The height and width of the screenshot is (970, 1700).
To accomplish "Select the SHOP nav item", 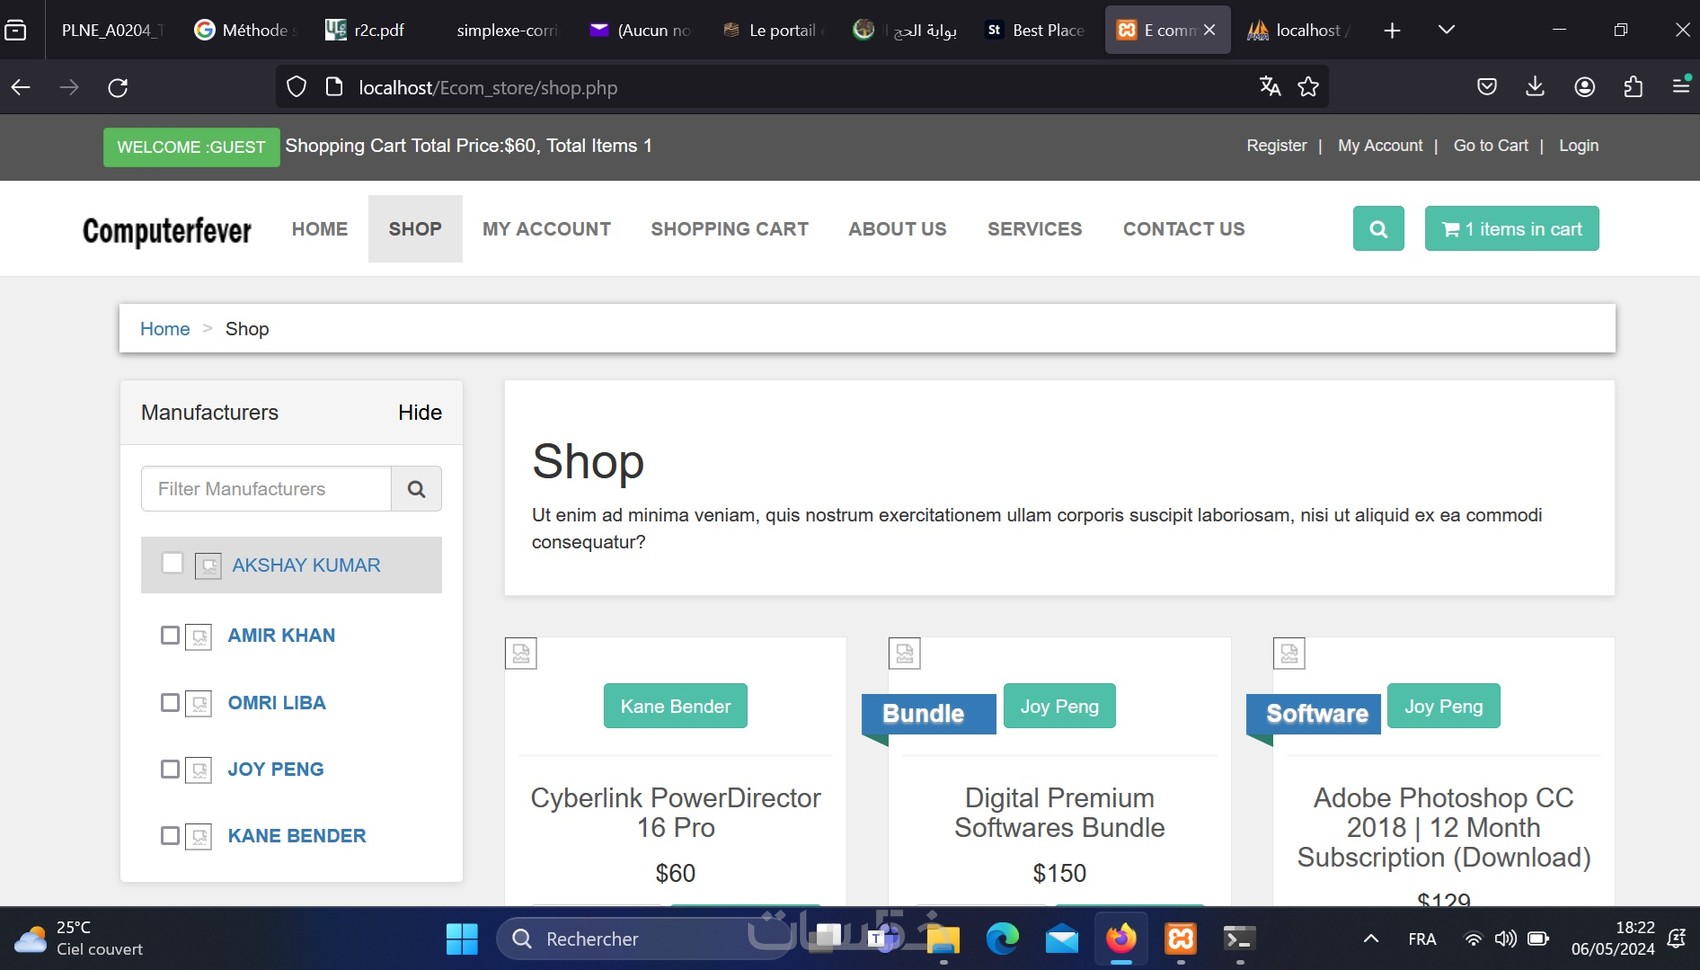I will tap(415, 229).
